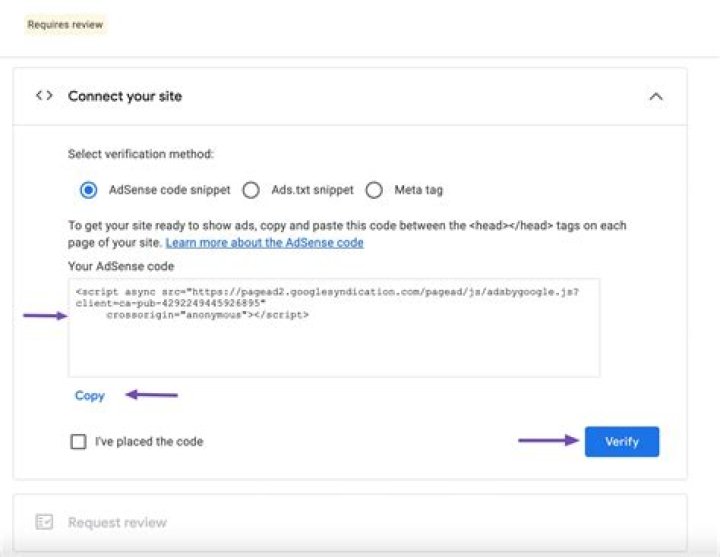720x557 pixels.
Task: Click the AdSense code snippet label text
Action: point(169,190)
